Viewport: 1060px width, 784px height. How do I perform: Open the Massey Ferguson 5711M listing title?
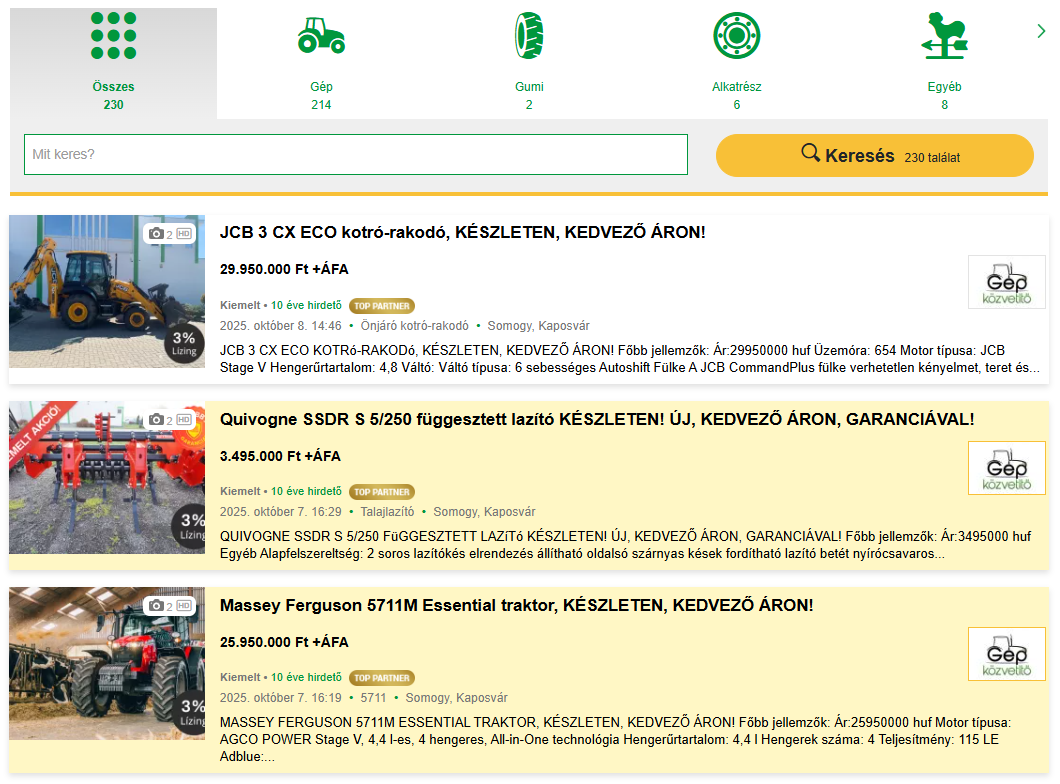click(x=516, y=606)
